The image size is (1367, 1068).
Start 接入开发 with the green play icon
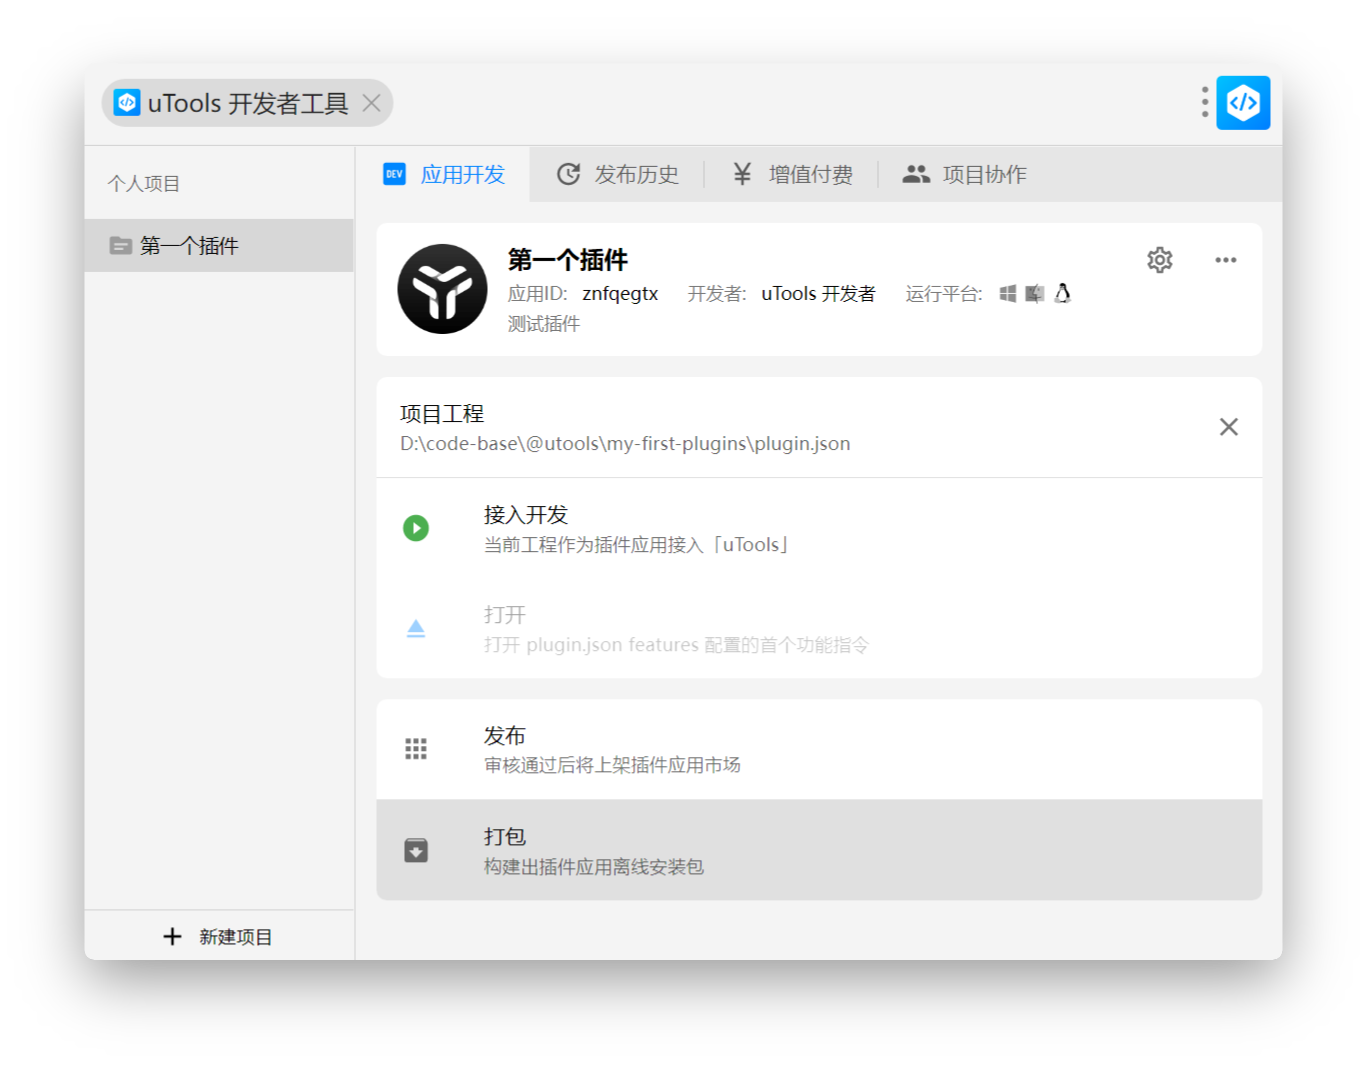click(416, 528)
